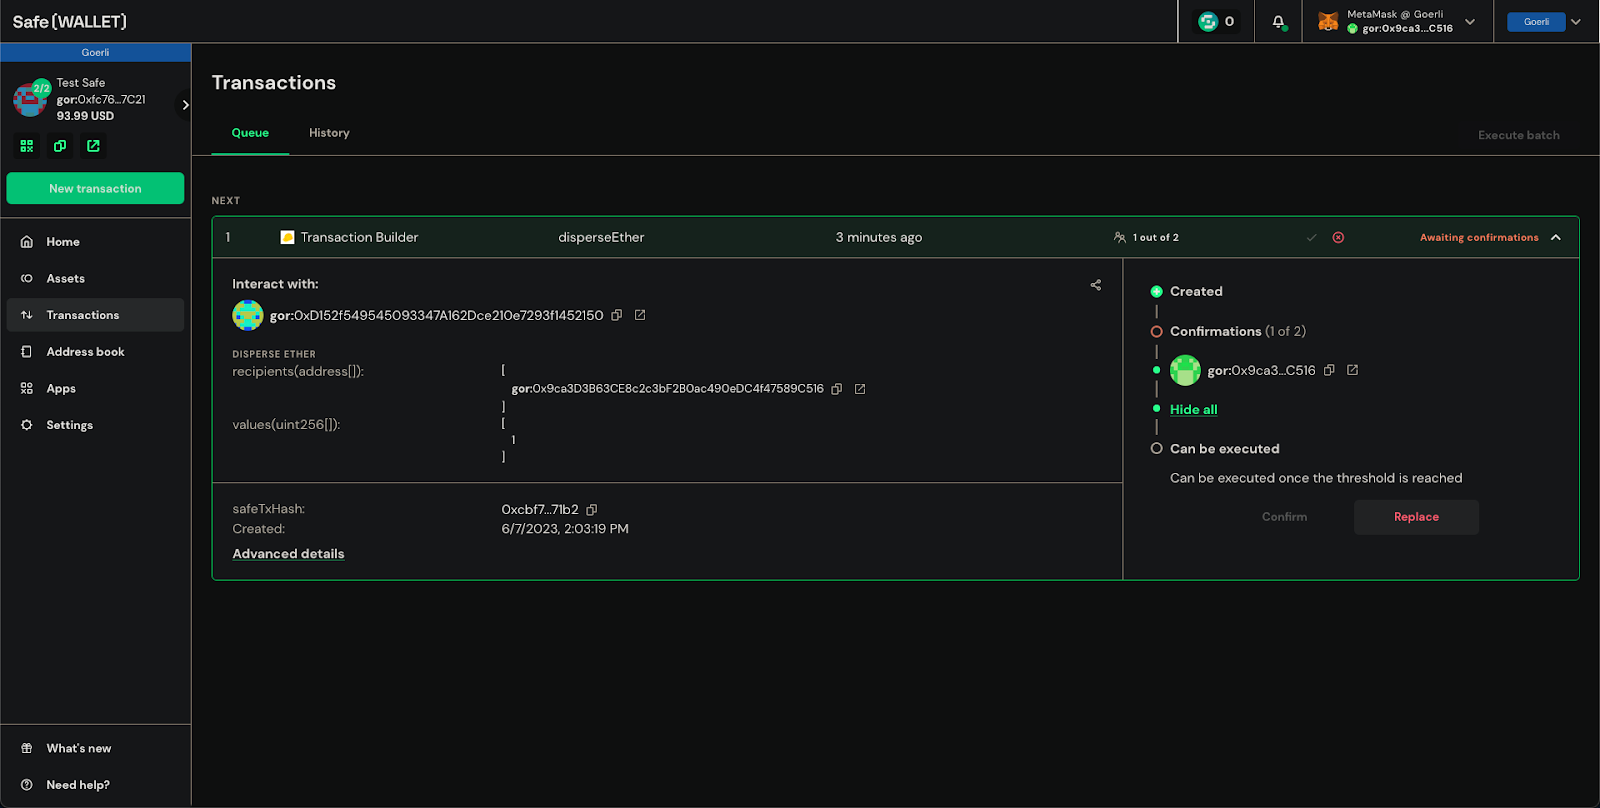Open the Goerli network dropdown
Image resolution: width=1600 pixels, height=808 pixels.
tap(1545, 22)
